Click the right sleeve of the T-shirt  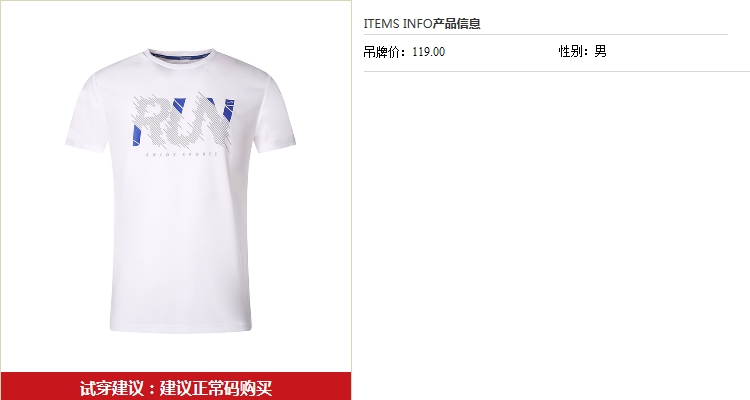275,114
